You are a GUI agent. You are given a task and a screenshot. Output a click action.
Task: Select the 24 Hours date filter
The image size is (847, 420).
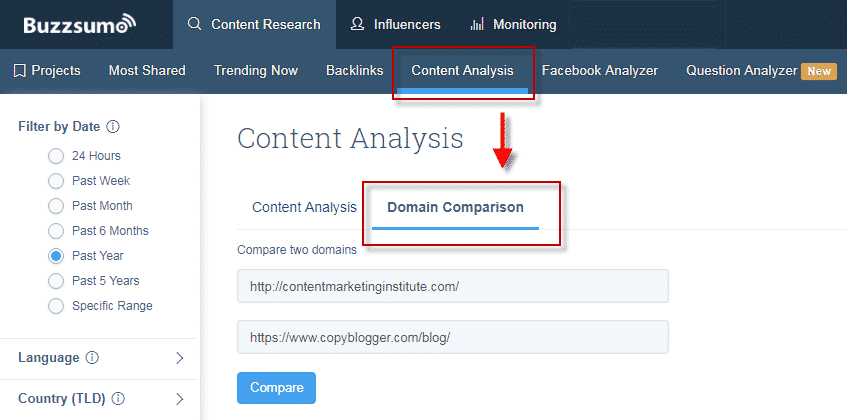click(56, 156)
